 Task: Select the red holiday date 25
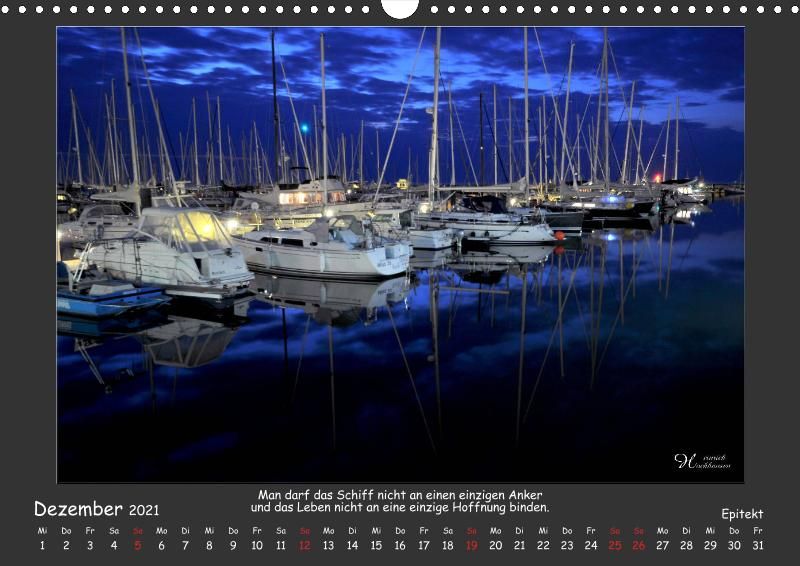tap(615, 545)
